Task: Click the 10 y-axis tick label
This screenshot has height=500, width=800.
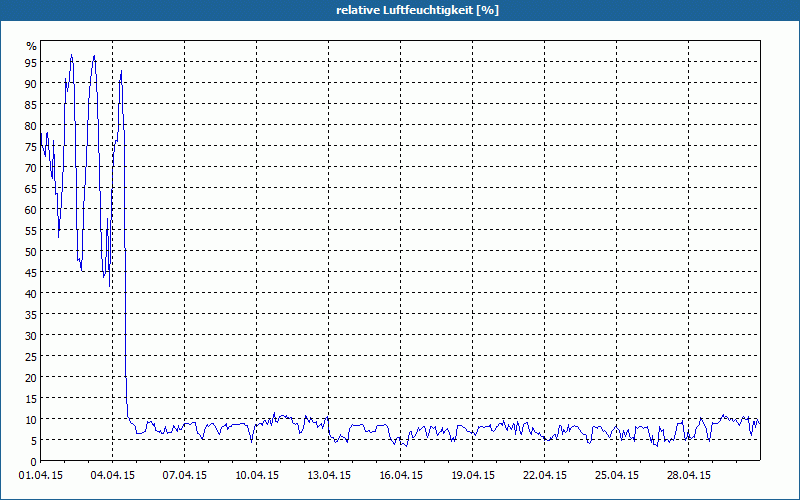Action: (x=30, y=420)
